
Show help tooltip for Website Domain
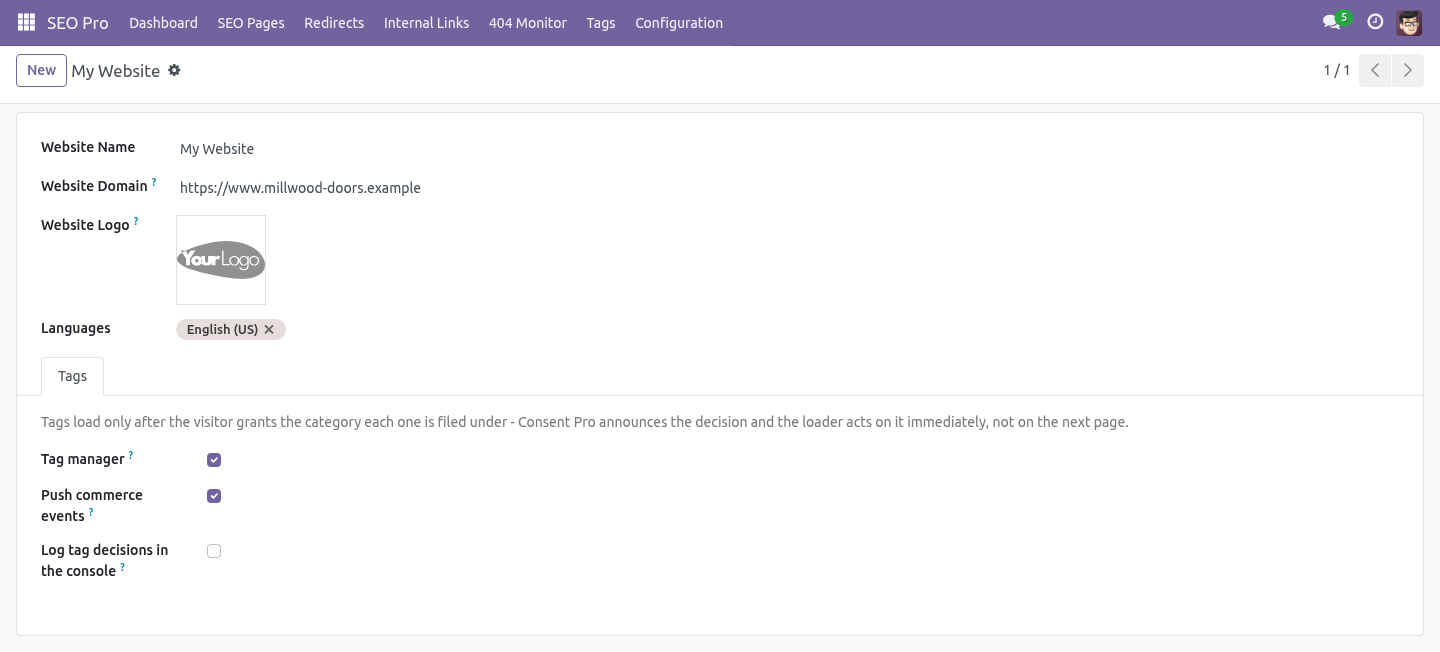click(154, 183)
